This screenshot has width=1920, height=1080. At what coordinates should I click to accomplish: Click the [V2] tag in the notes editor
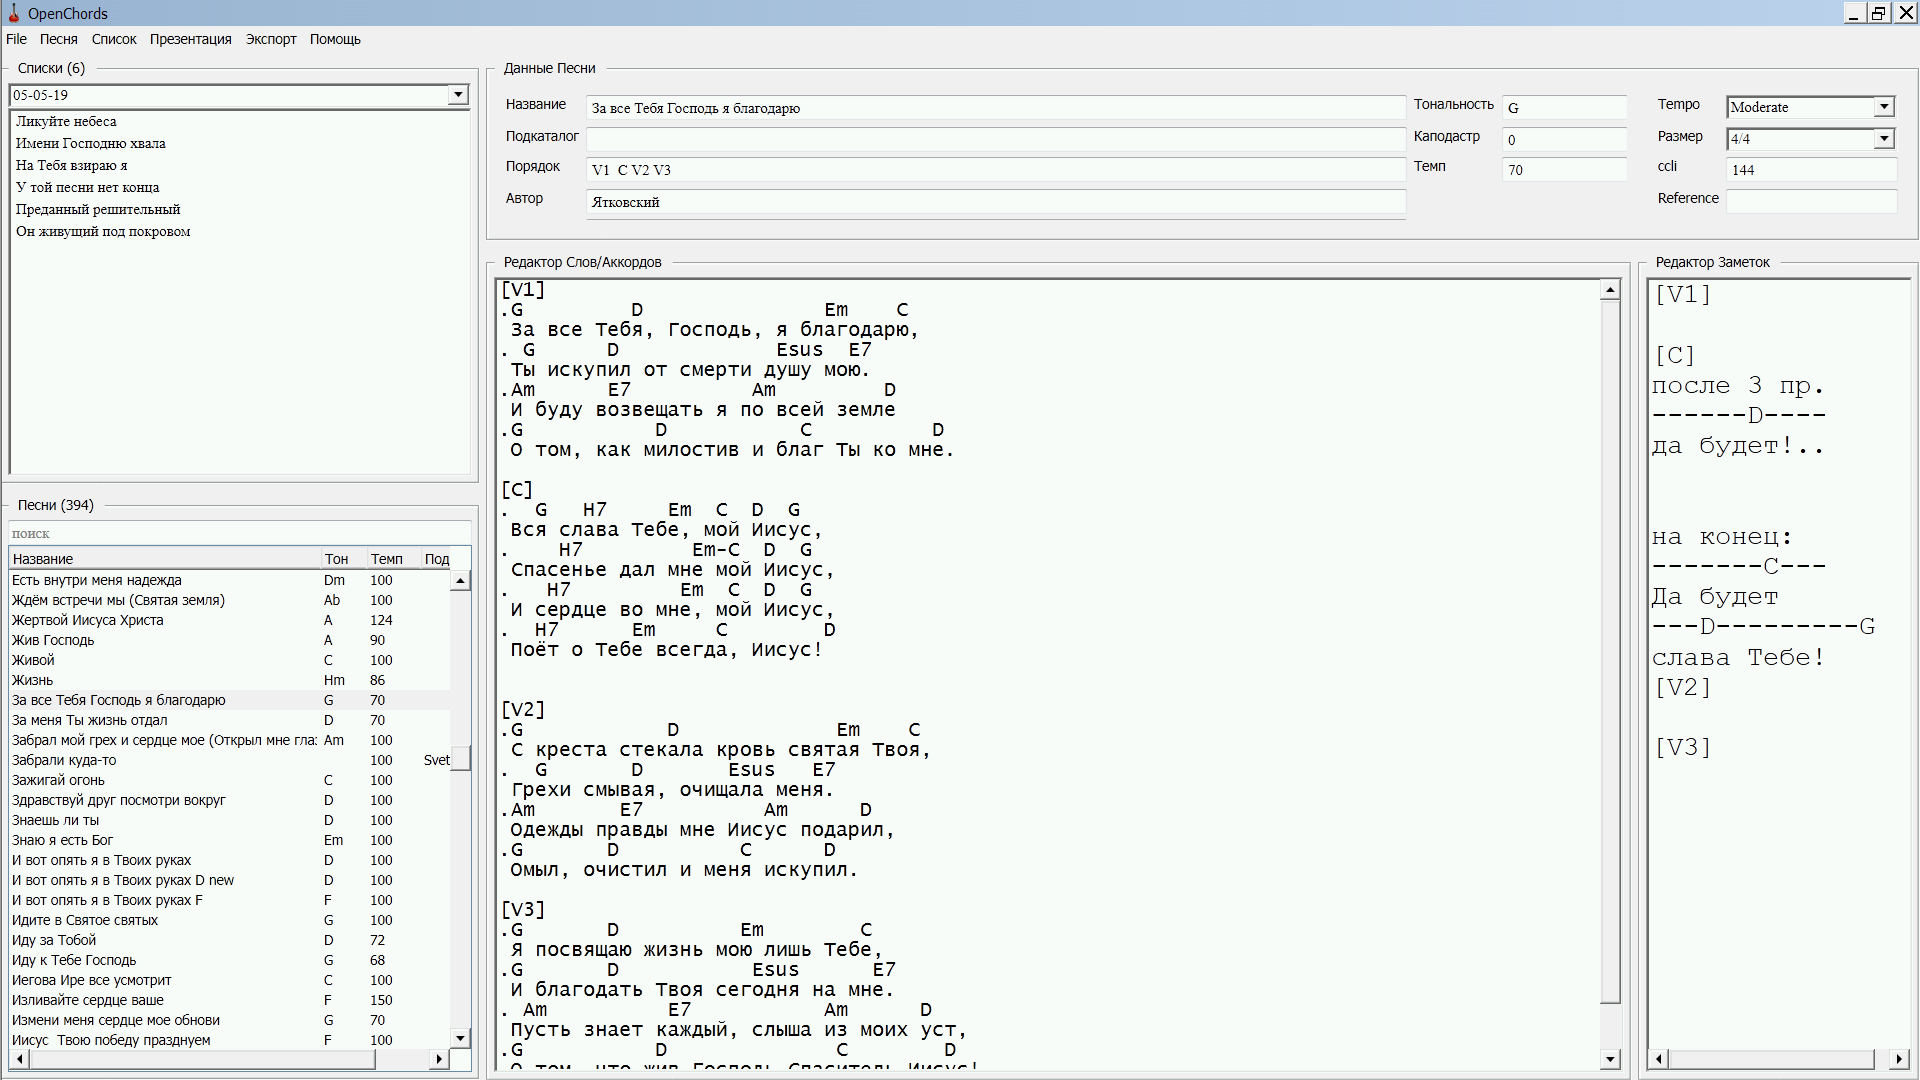point(1683,687)
